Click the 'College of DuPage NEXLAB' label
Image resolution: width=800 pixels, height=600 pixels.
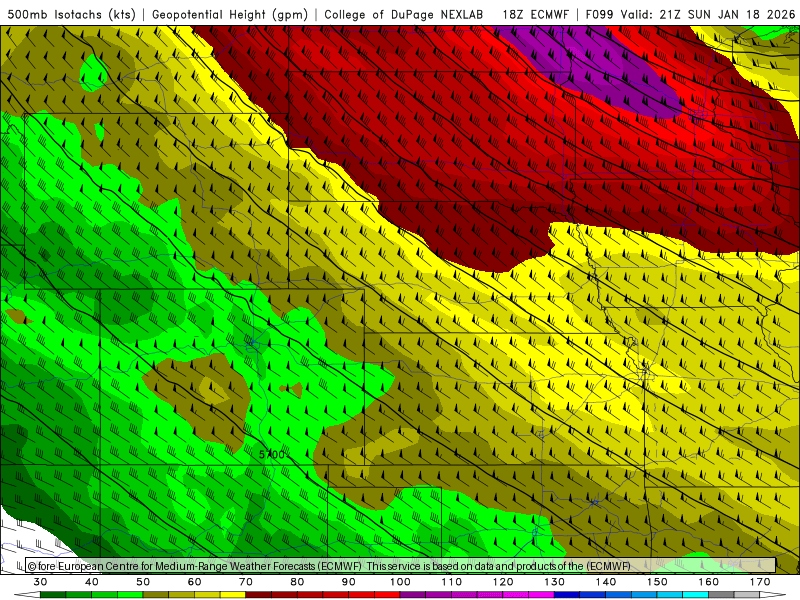pyautogui.click(x=404, y=14)
